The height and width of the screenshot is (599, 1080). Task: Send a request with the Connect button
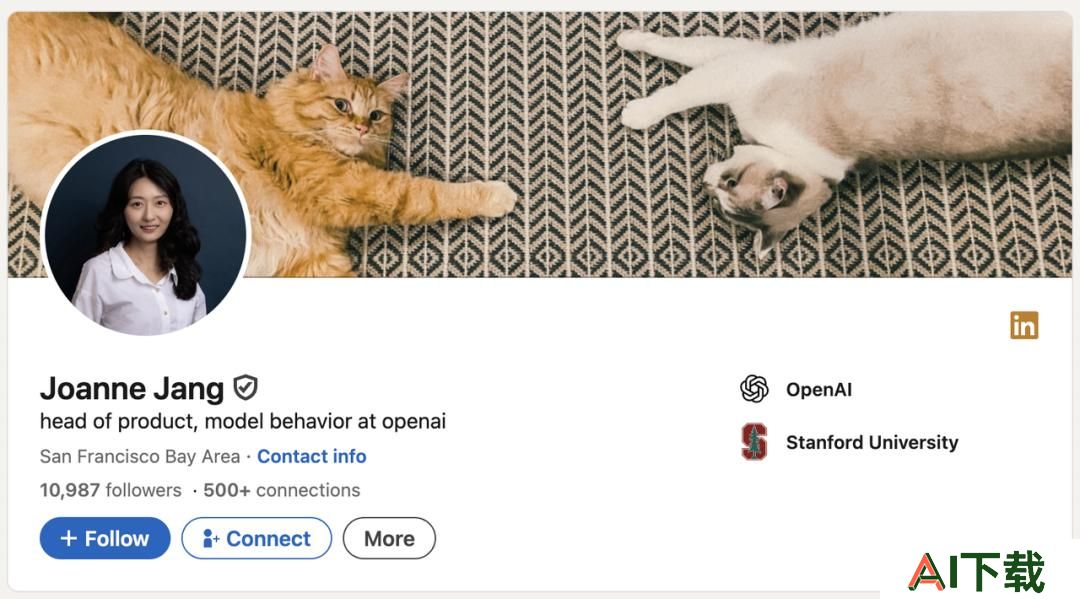(x=256, y=538)
